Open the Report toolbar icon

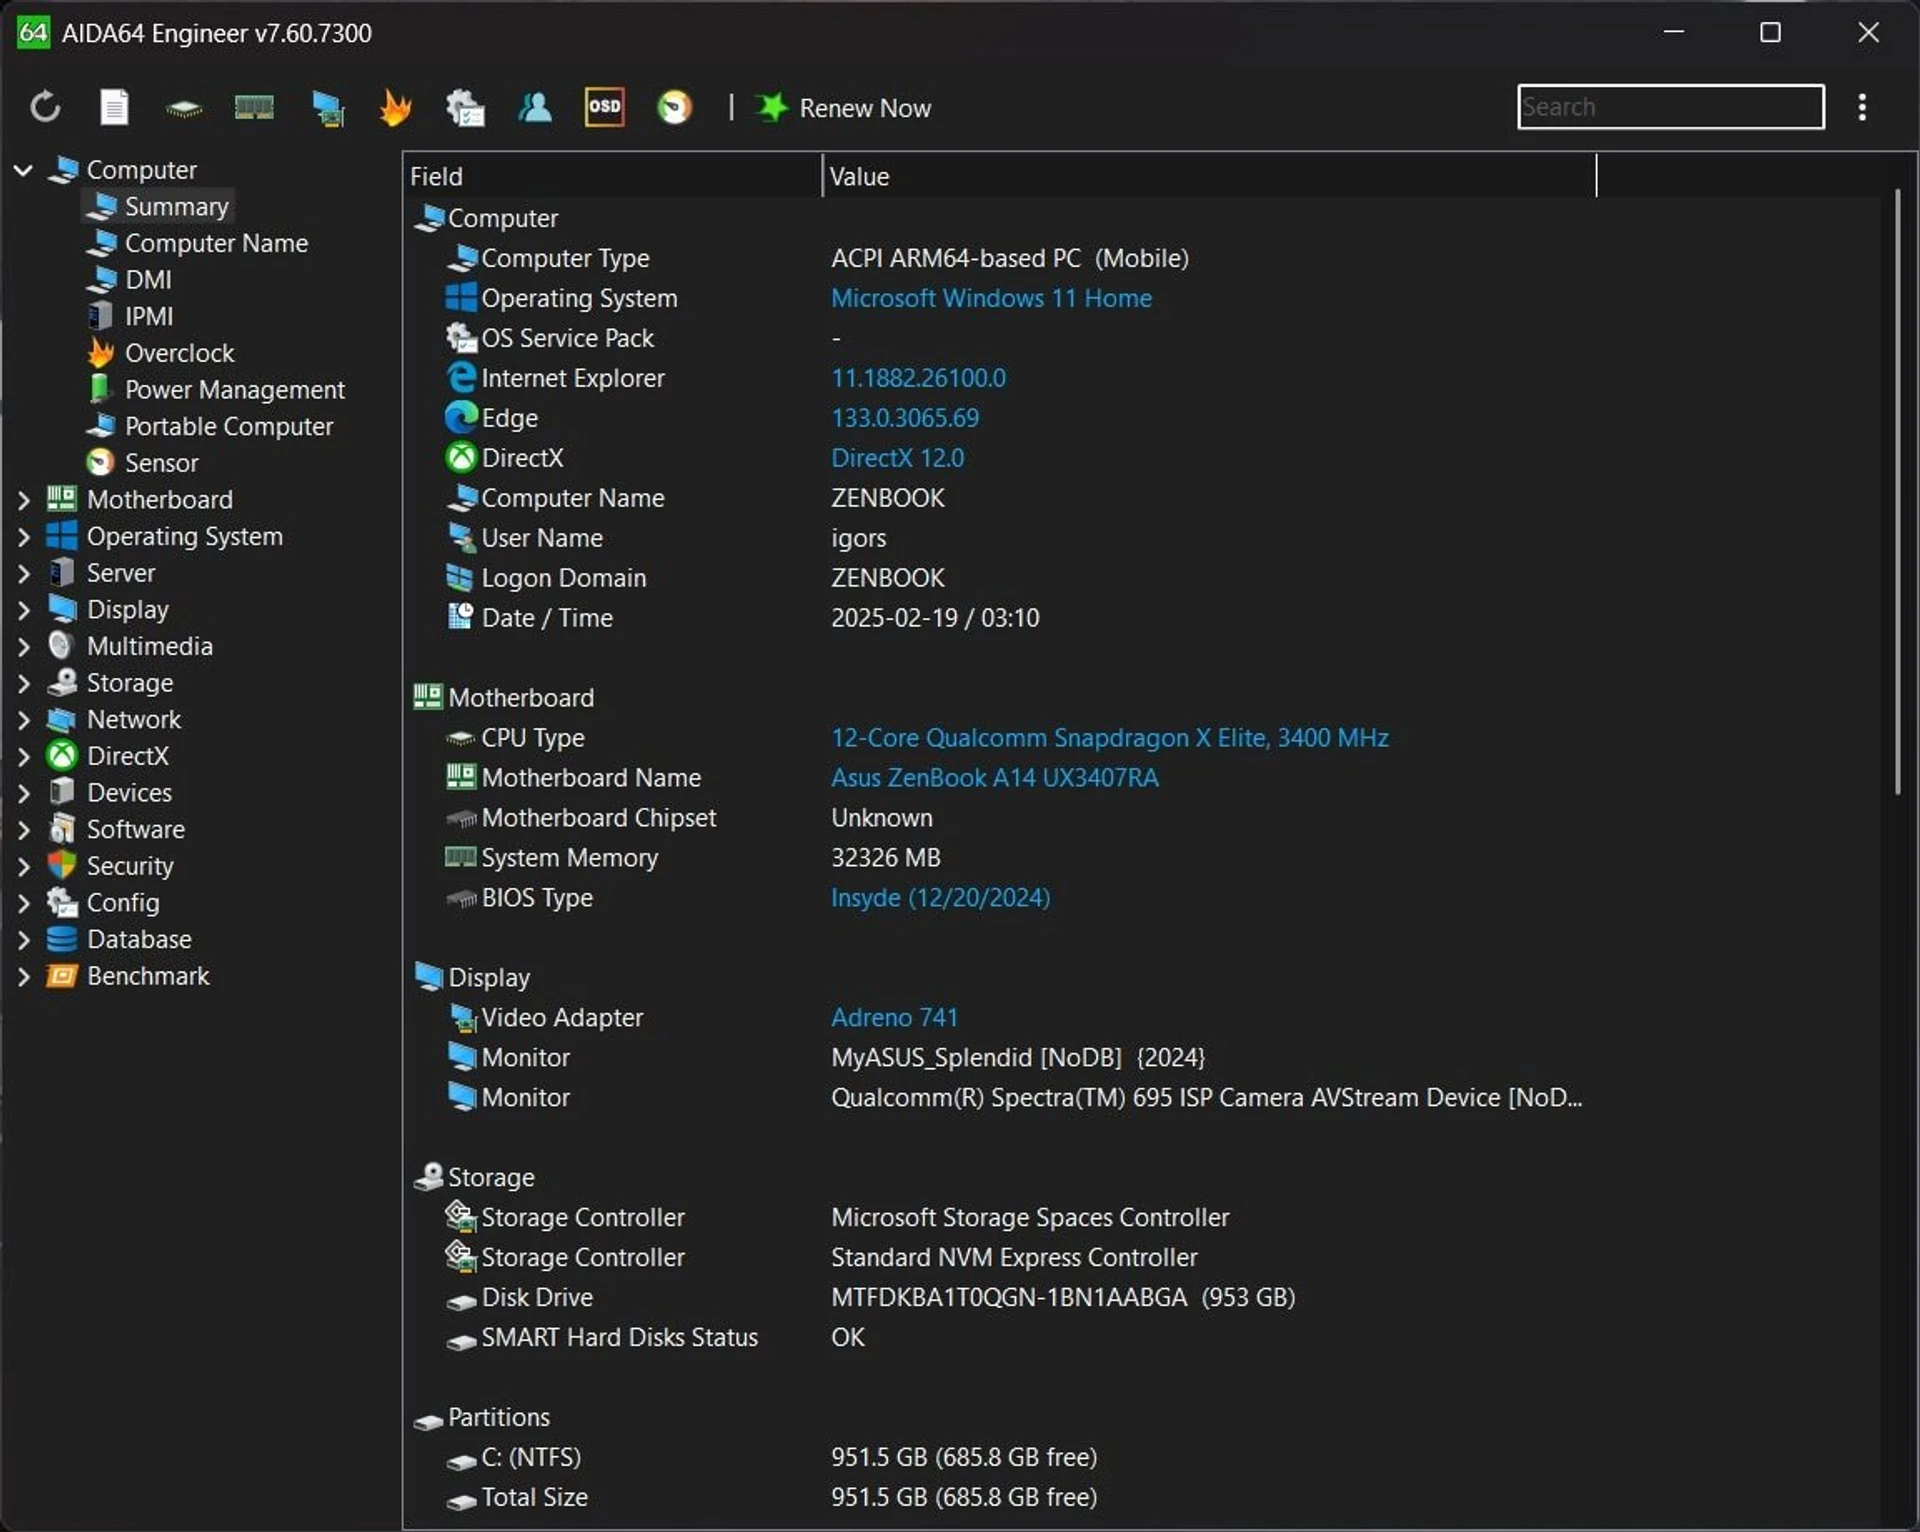point(114,107)
